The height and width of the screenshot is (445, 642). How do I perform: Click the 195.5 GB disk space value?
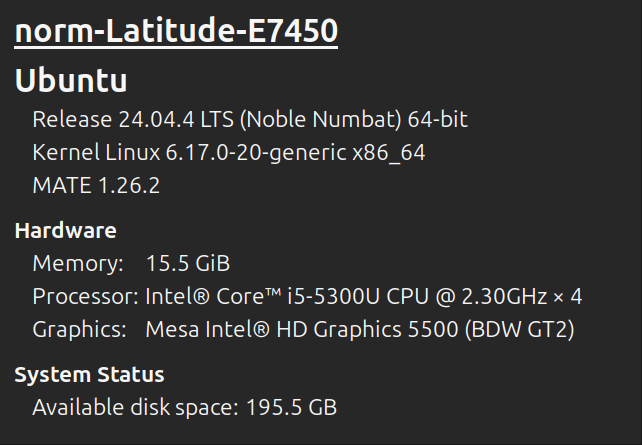(x=292, y=408)
